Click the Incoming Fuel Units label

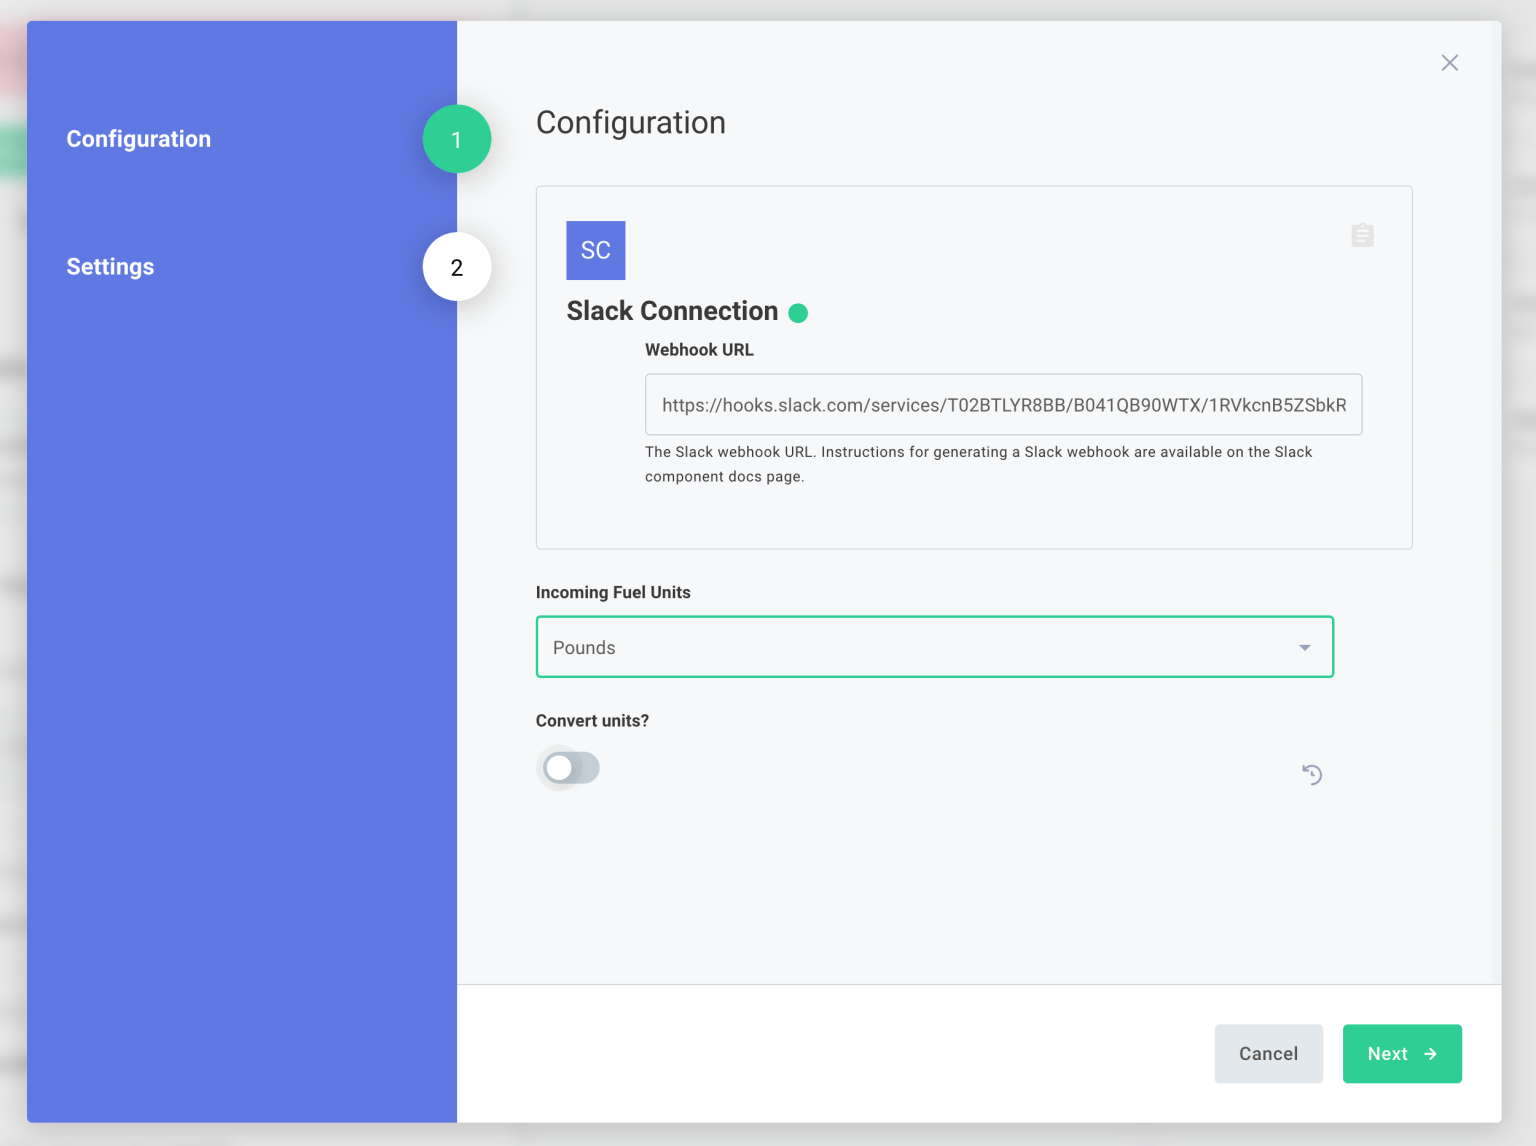pos(613,592)
